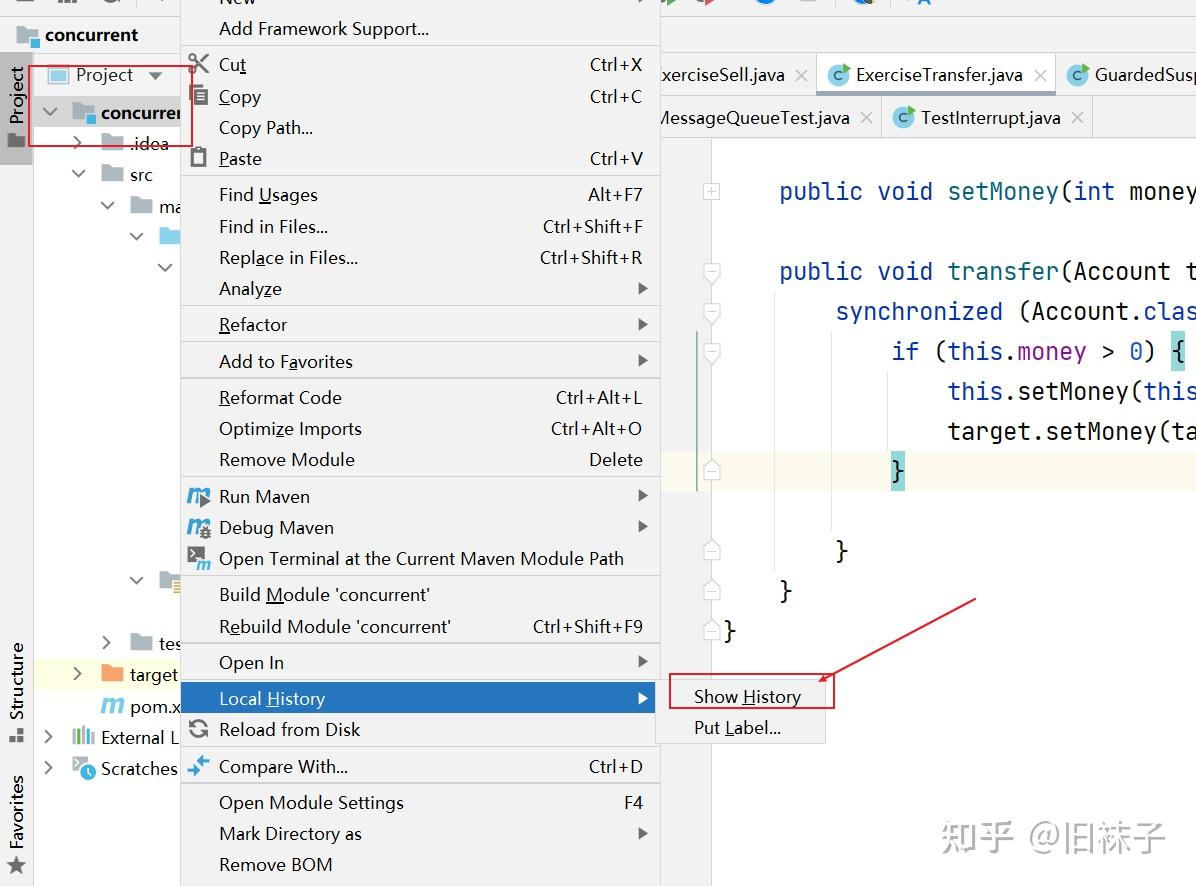Click the target folder icon
This screenshot has width=1196, height=886.
pos(112,673)
